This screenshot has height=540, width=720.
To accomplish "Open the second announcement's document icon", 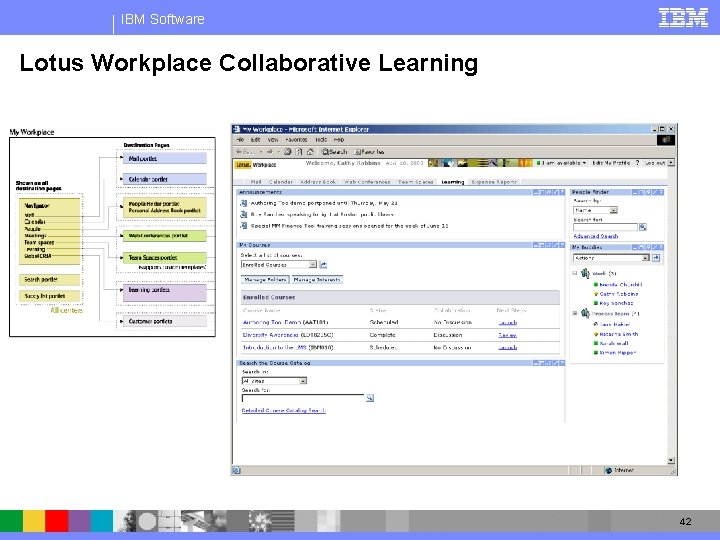I will click(244, 214).
